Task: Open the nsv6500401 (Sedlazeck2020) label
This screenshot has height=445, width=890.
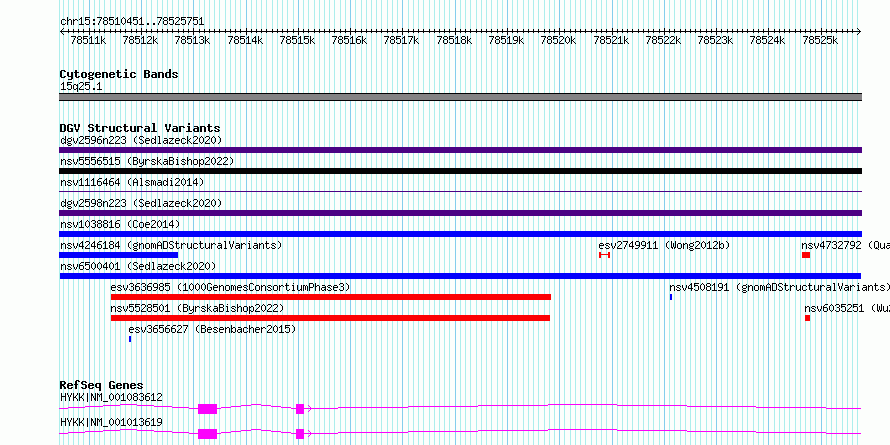Action: [x=138, y=266]
